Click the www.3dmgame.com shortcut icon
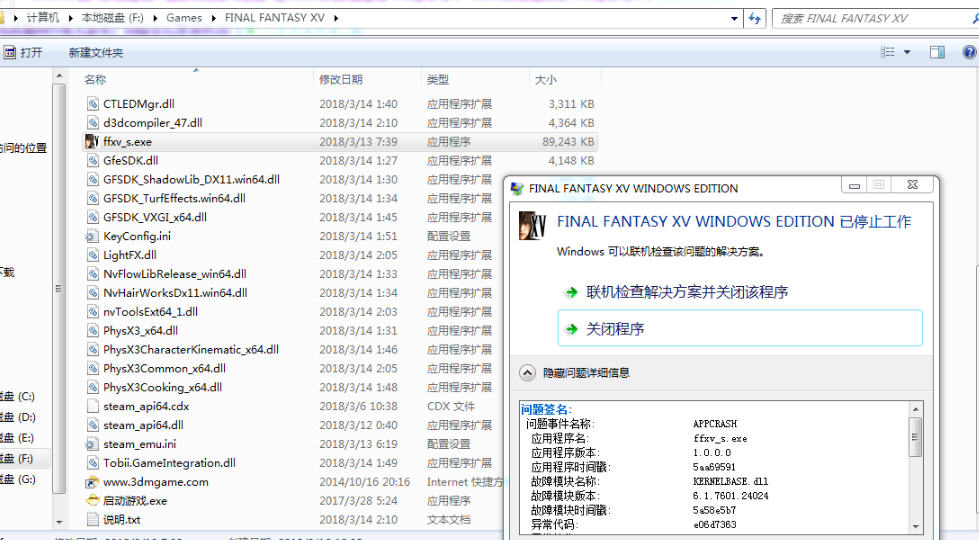 [x=92, y=482]
